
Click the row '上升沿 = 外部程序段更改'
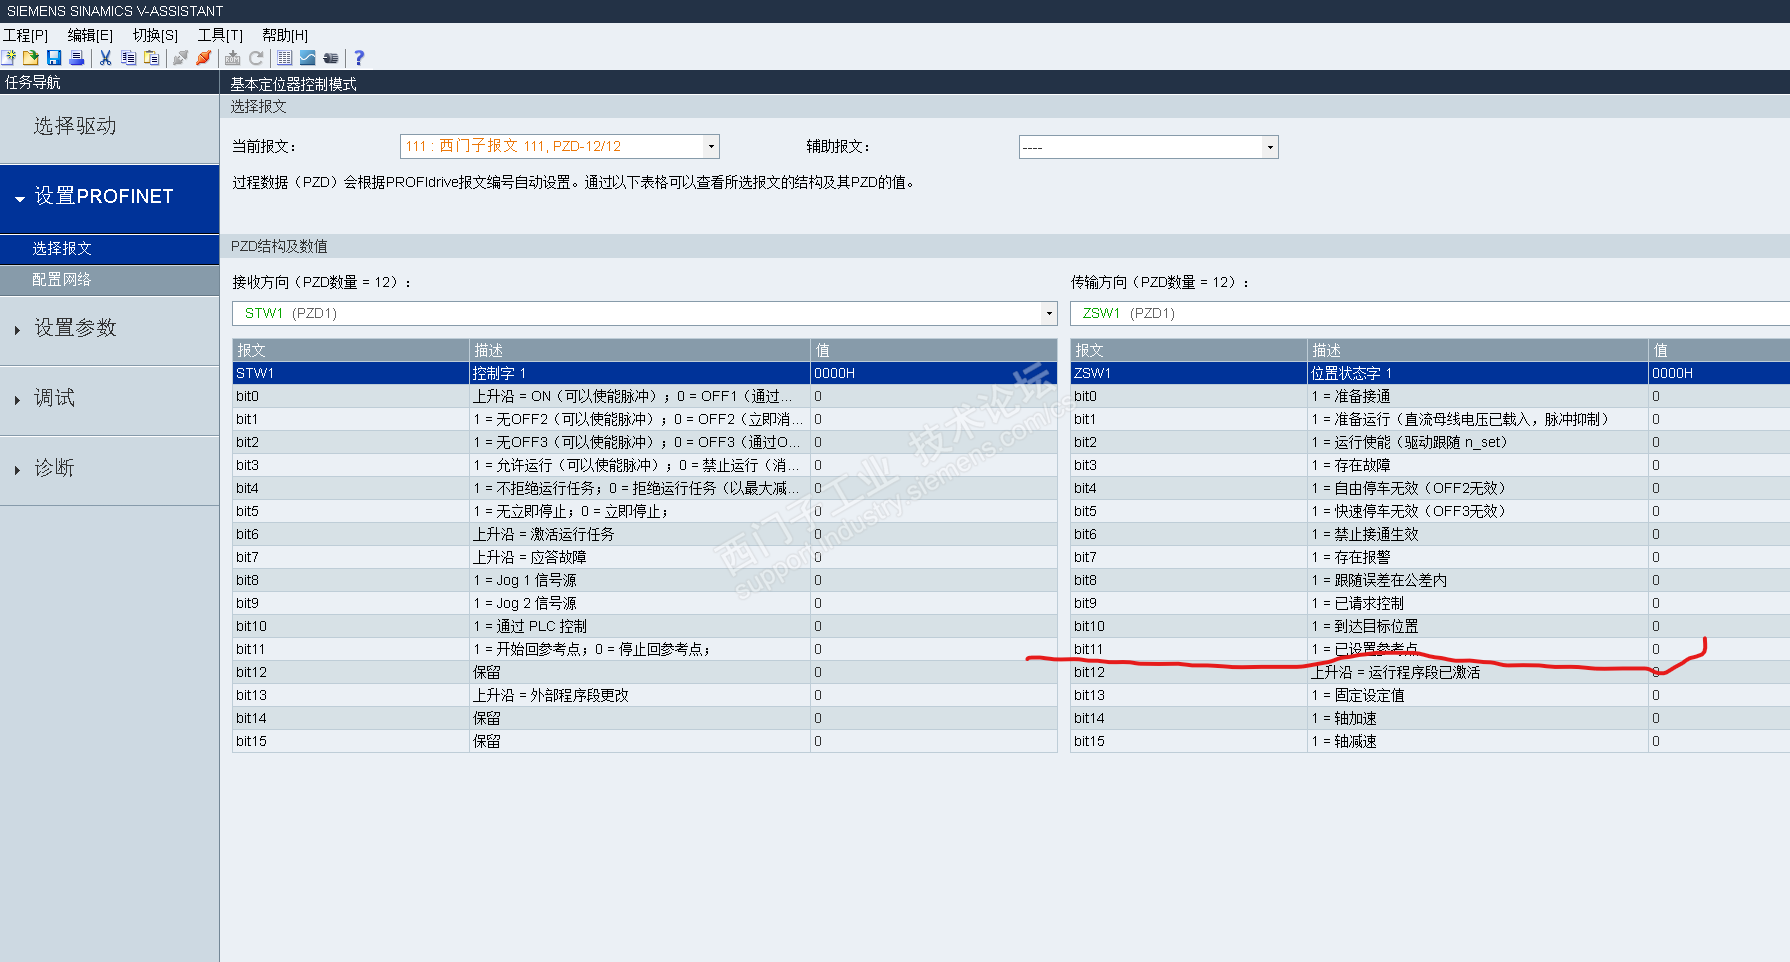click(645, 695)
